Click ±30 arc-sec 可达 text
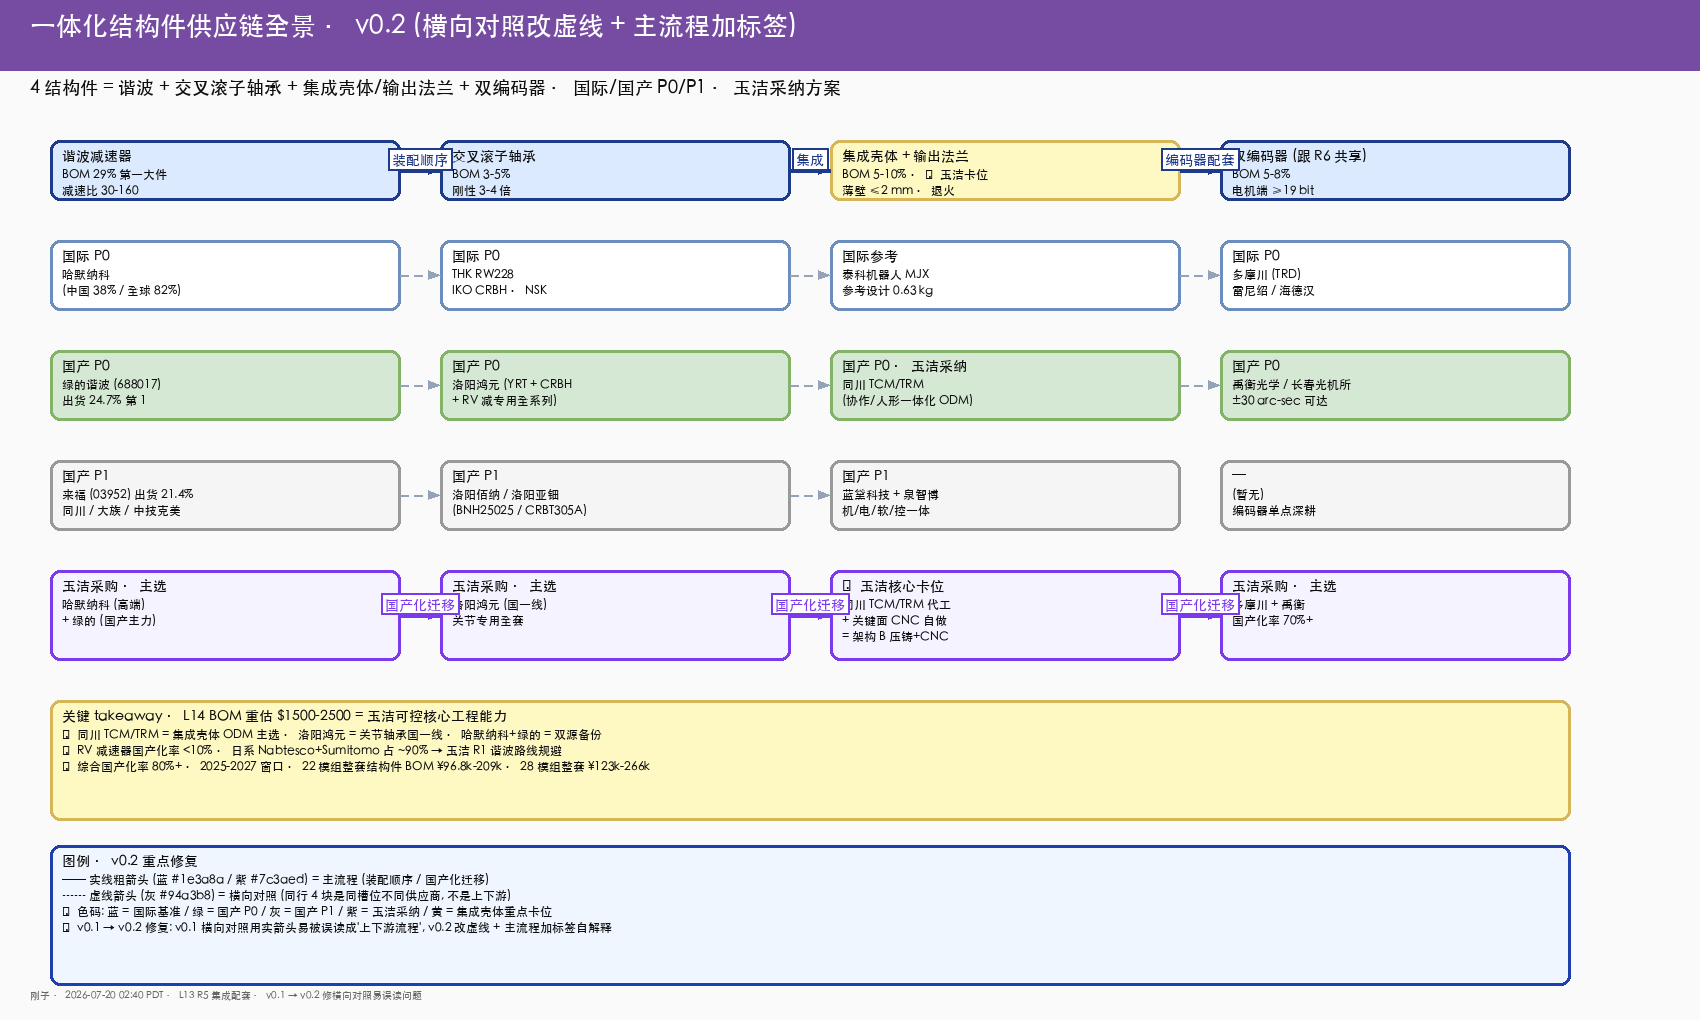 (x=1280, y=400)
